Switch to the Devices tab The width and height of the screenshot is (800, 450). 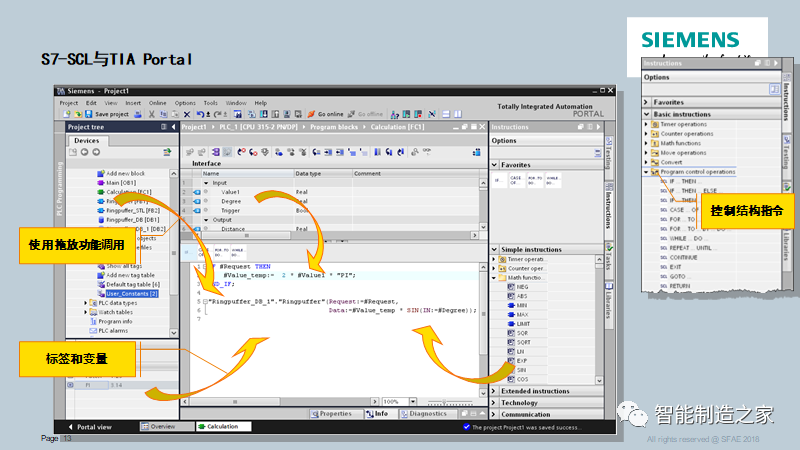coord(87,140)
